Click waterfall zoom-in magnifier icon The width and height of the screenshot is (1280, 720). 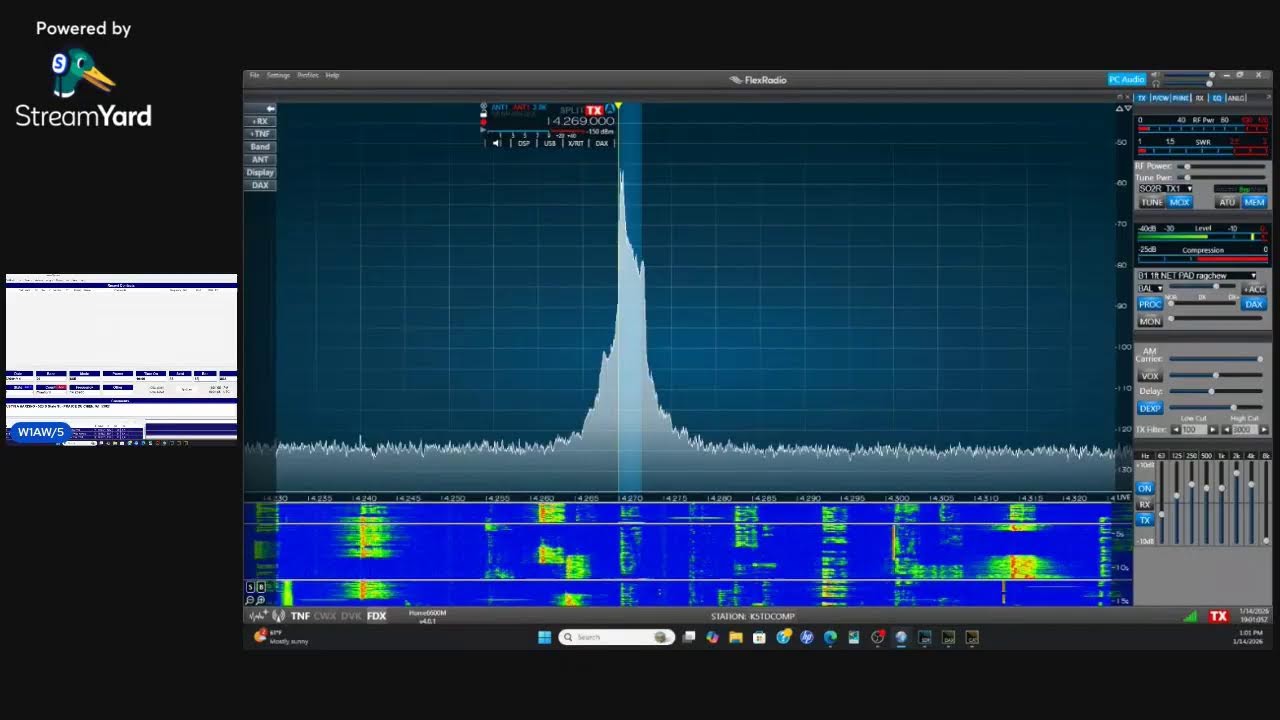(261, 600)
